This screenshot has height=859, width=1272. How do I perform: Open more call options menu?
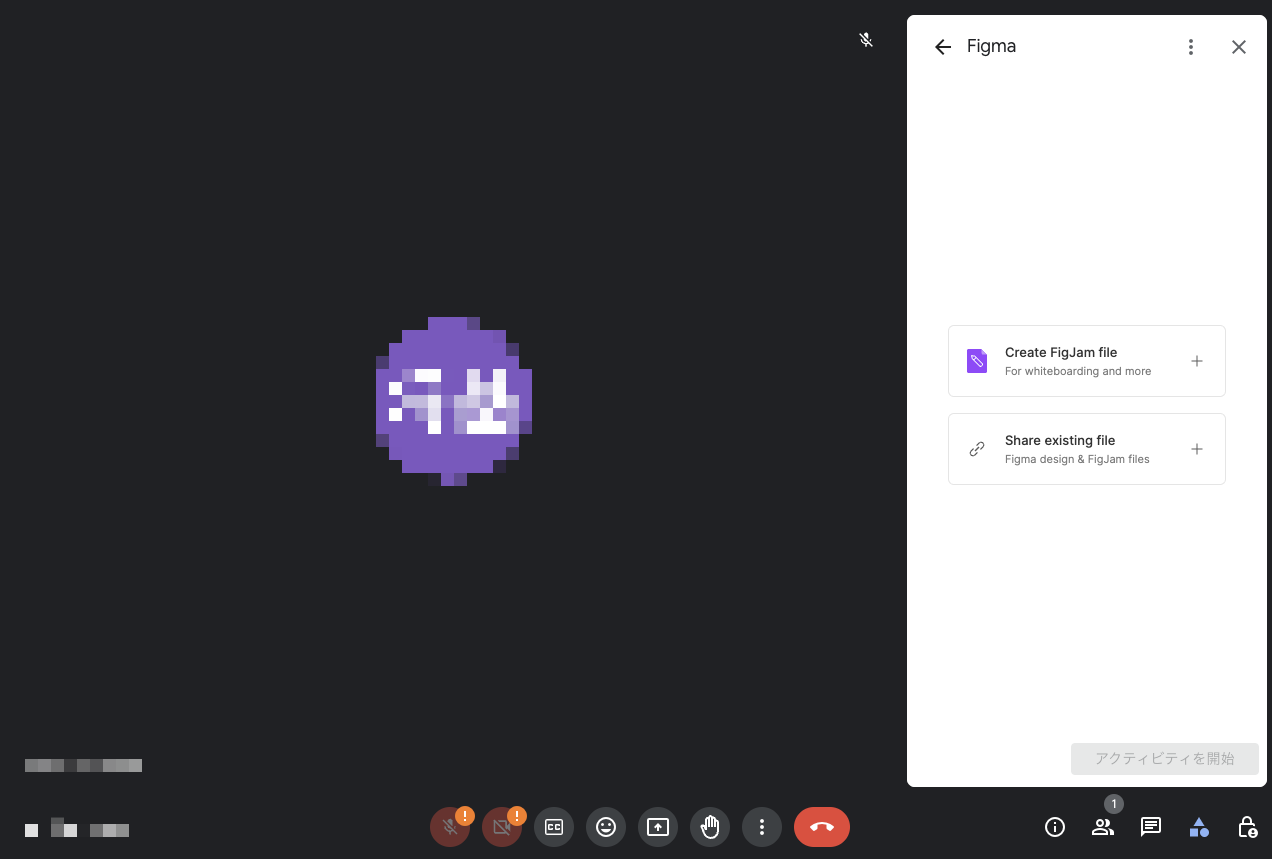[762, 827]
